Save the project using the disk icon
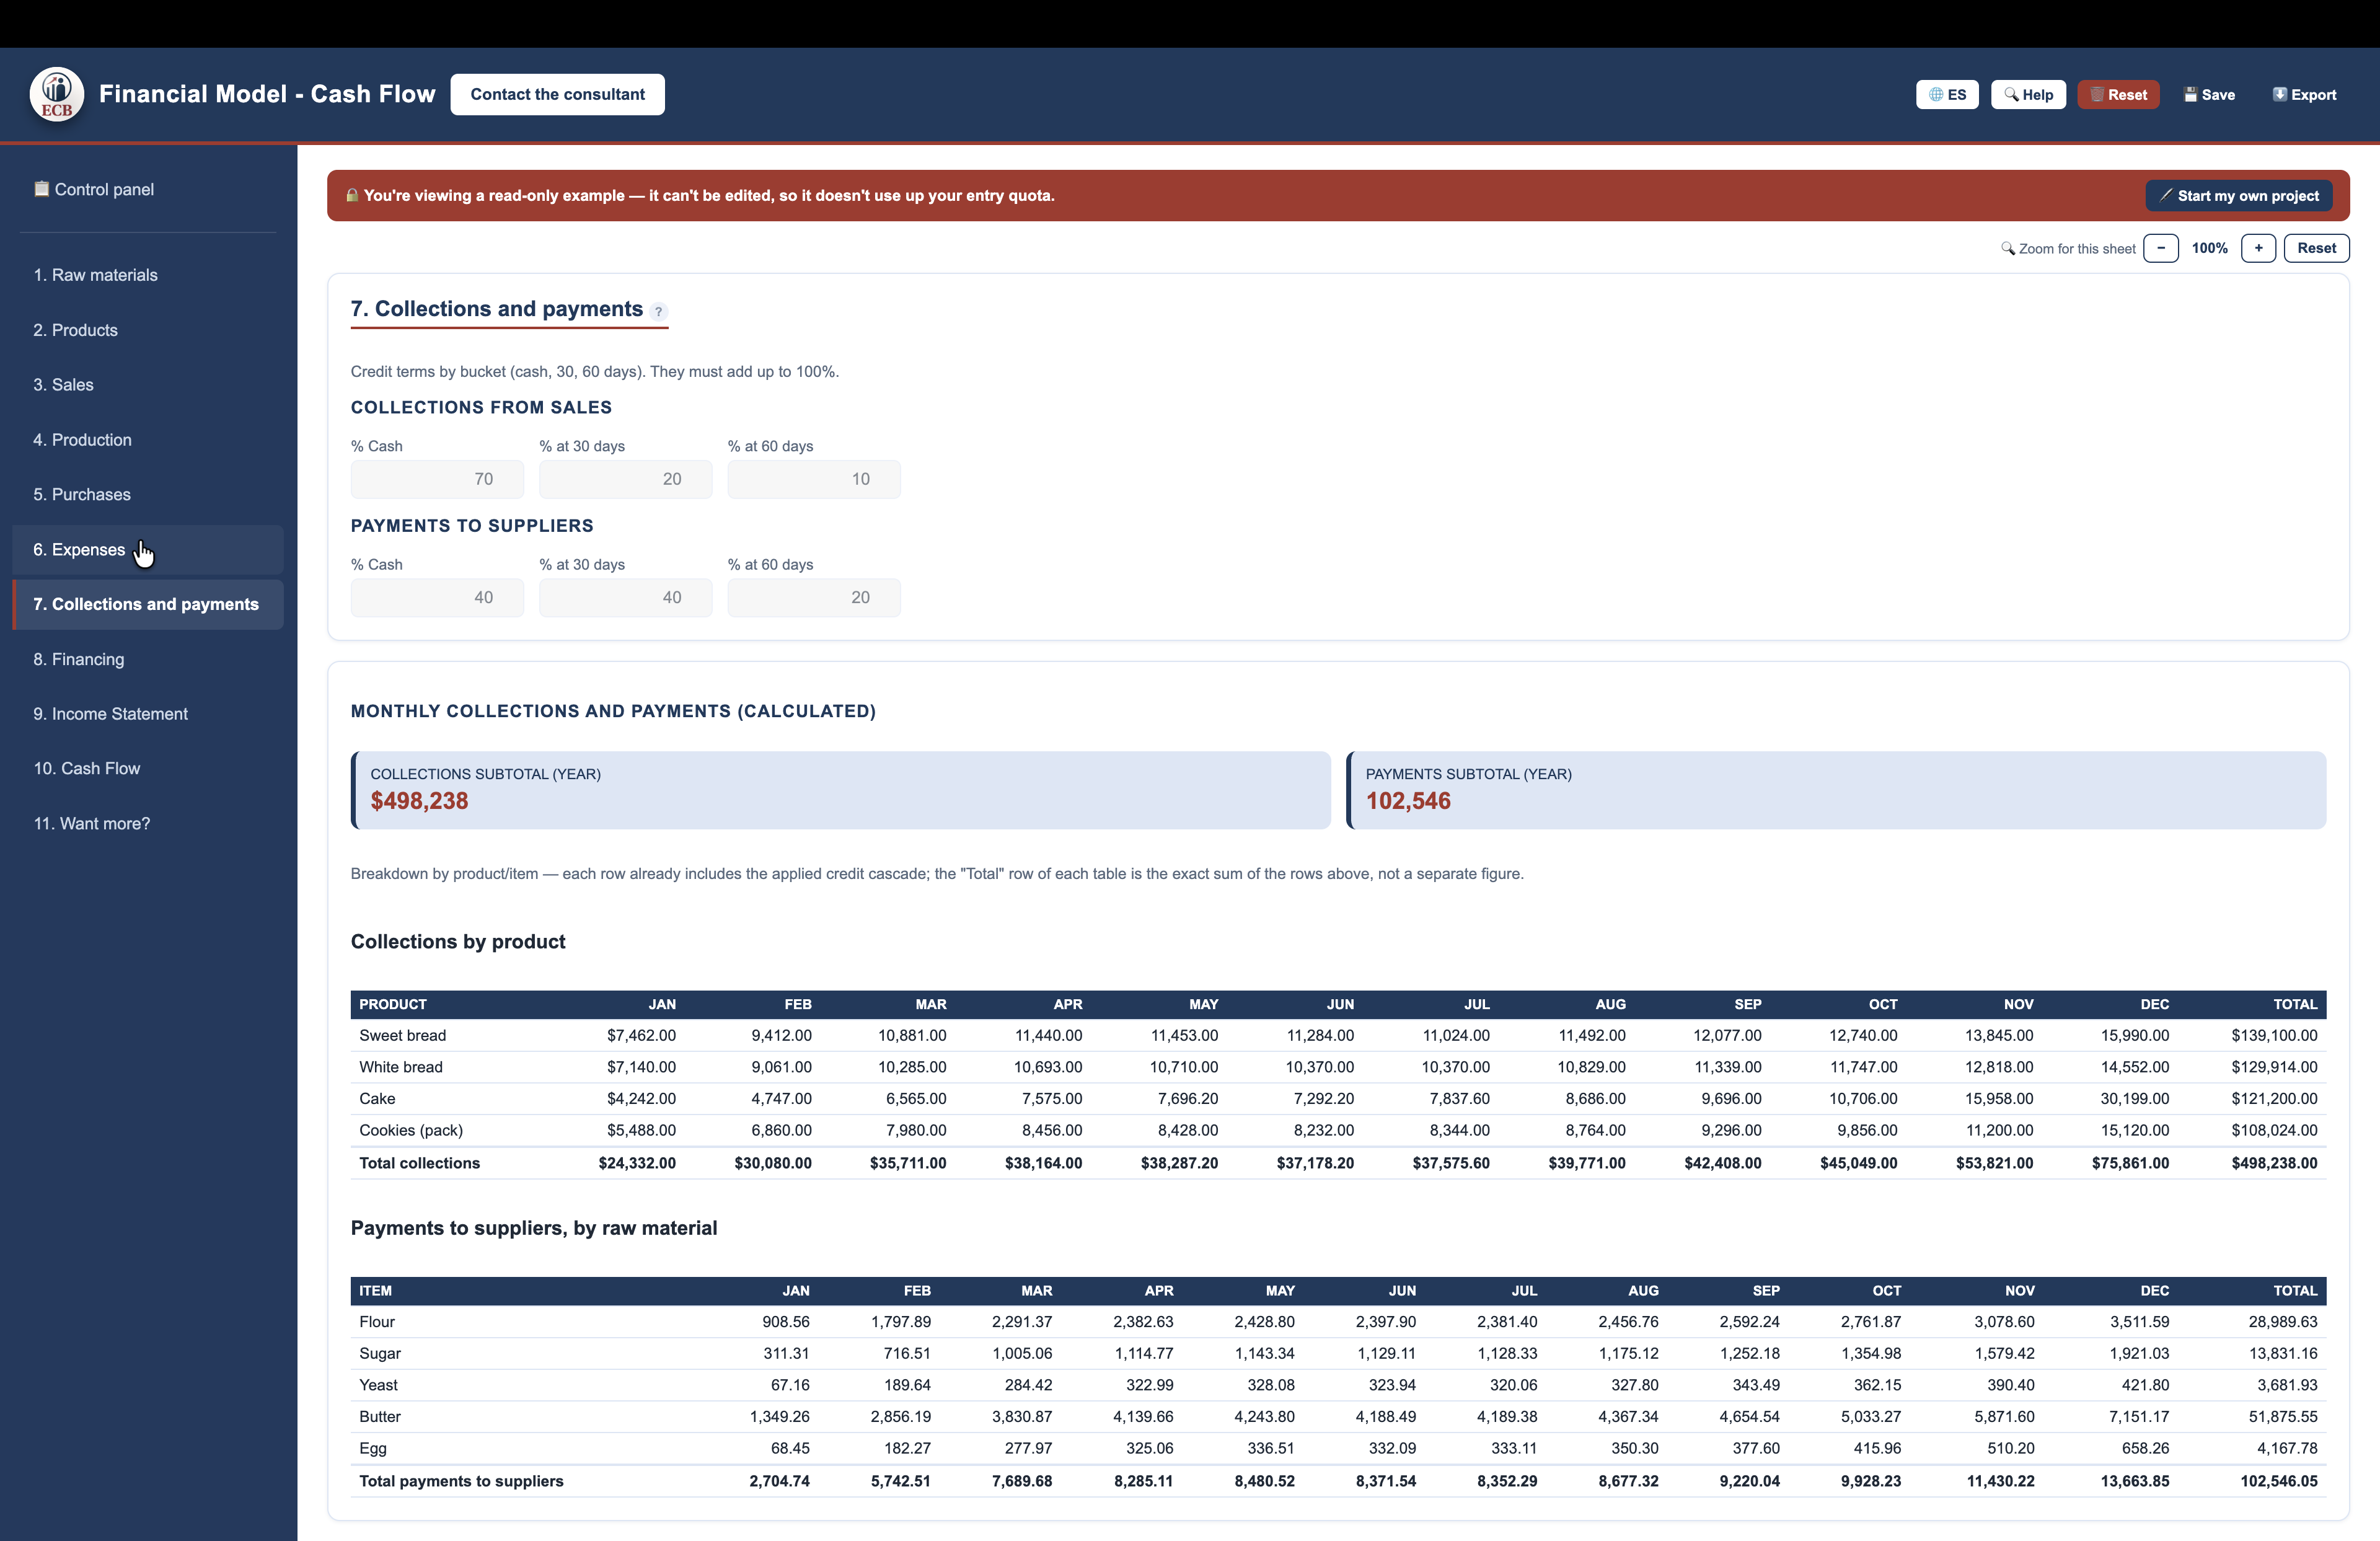The height and width of the screenshot is (1541, 2380). (x=2209, y=95)
